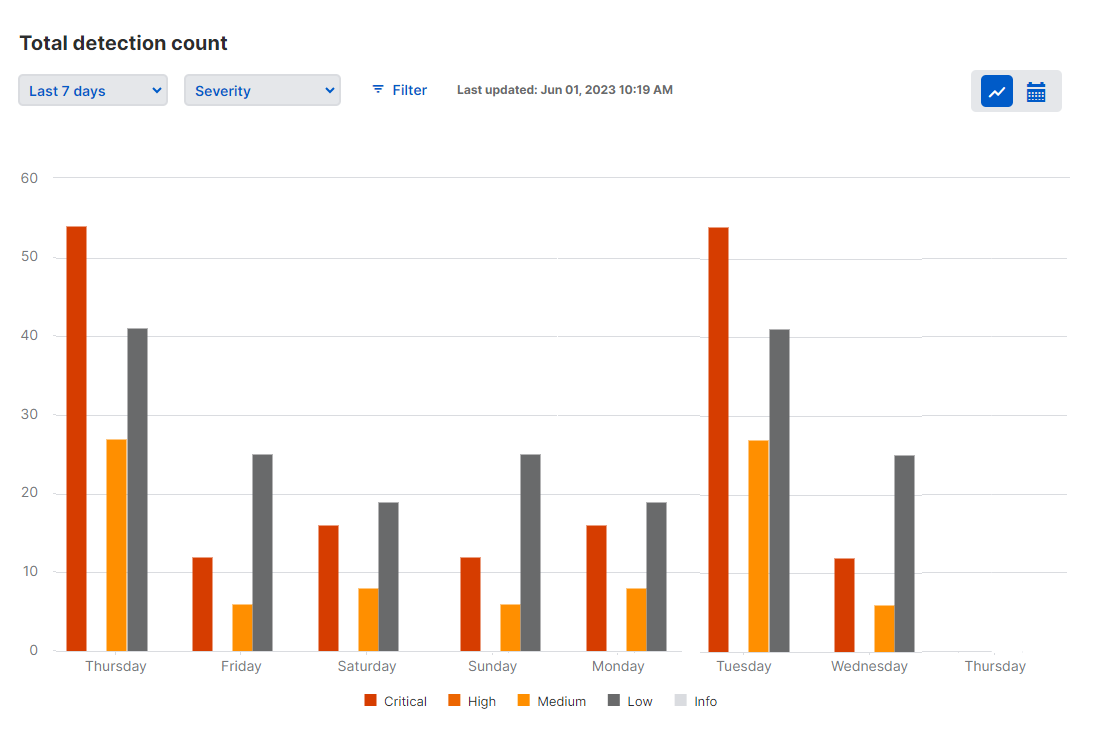Switch to the line chart view icon
The height and width of the screenshot is (736, 1108).
996,91
